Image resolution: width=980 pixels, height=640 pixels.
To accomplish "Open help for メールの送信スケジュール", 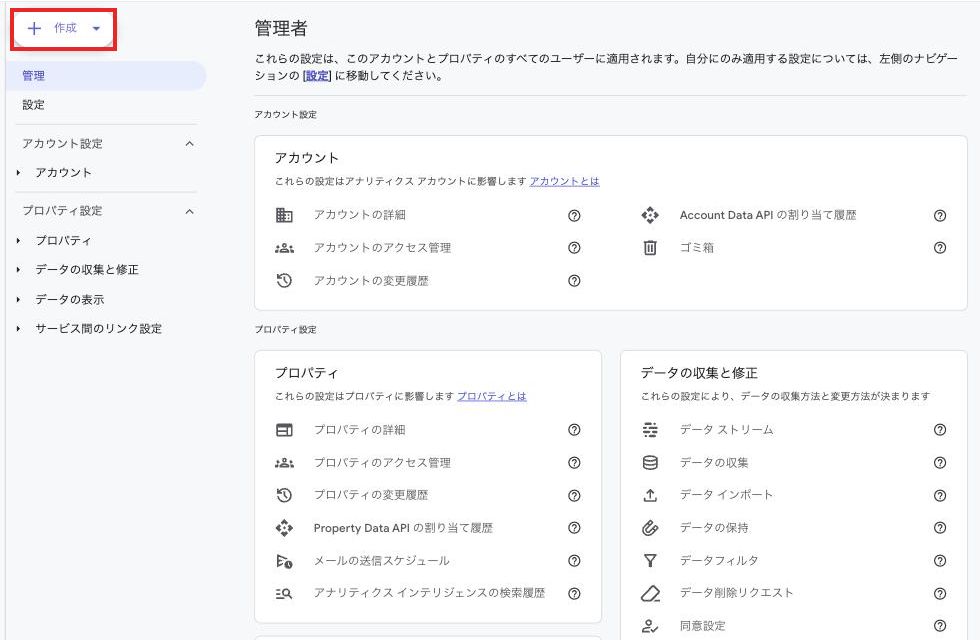I will click(574, 561).
